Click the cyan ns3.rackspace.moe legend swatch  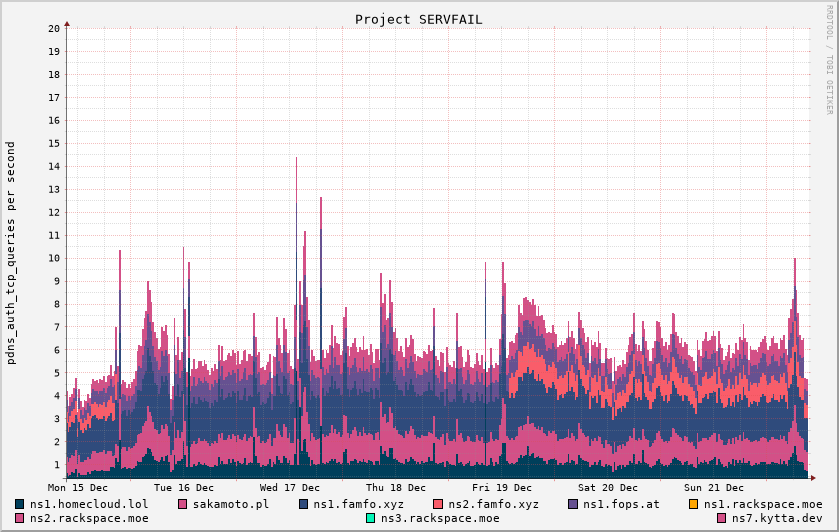coord(370,518)
